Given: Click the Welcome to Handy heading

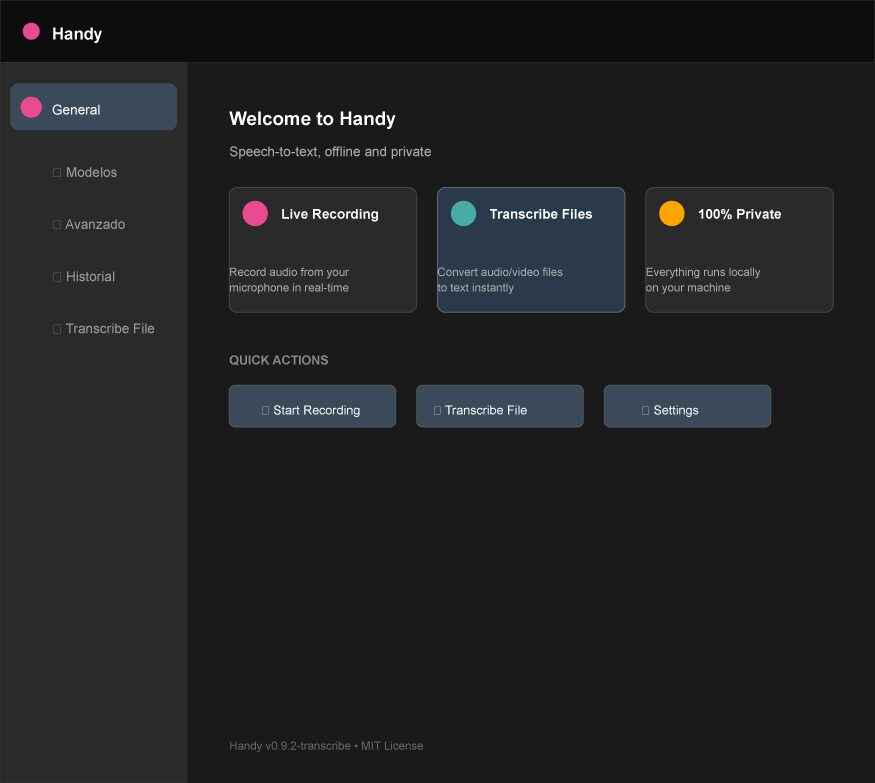Looking at the screenshot, I should point(312,118).
